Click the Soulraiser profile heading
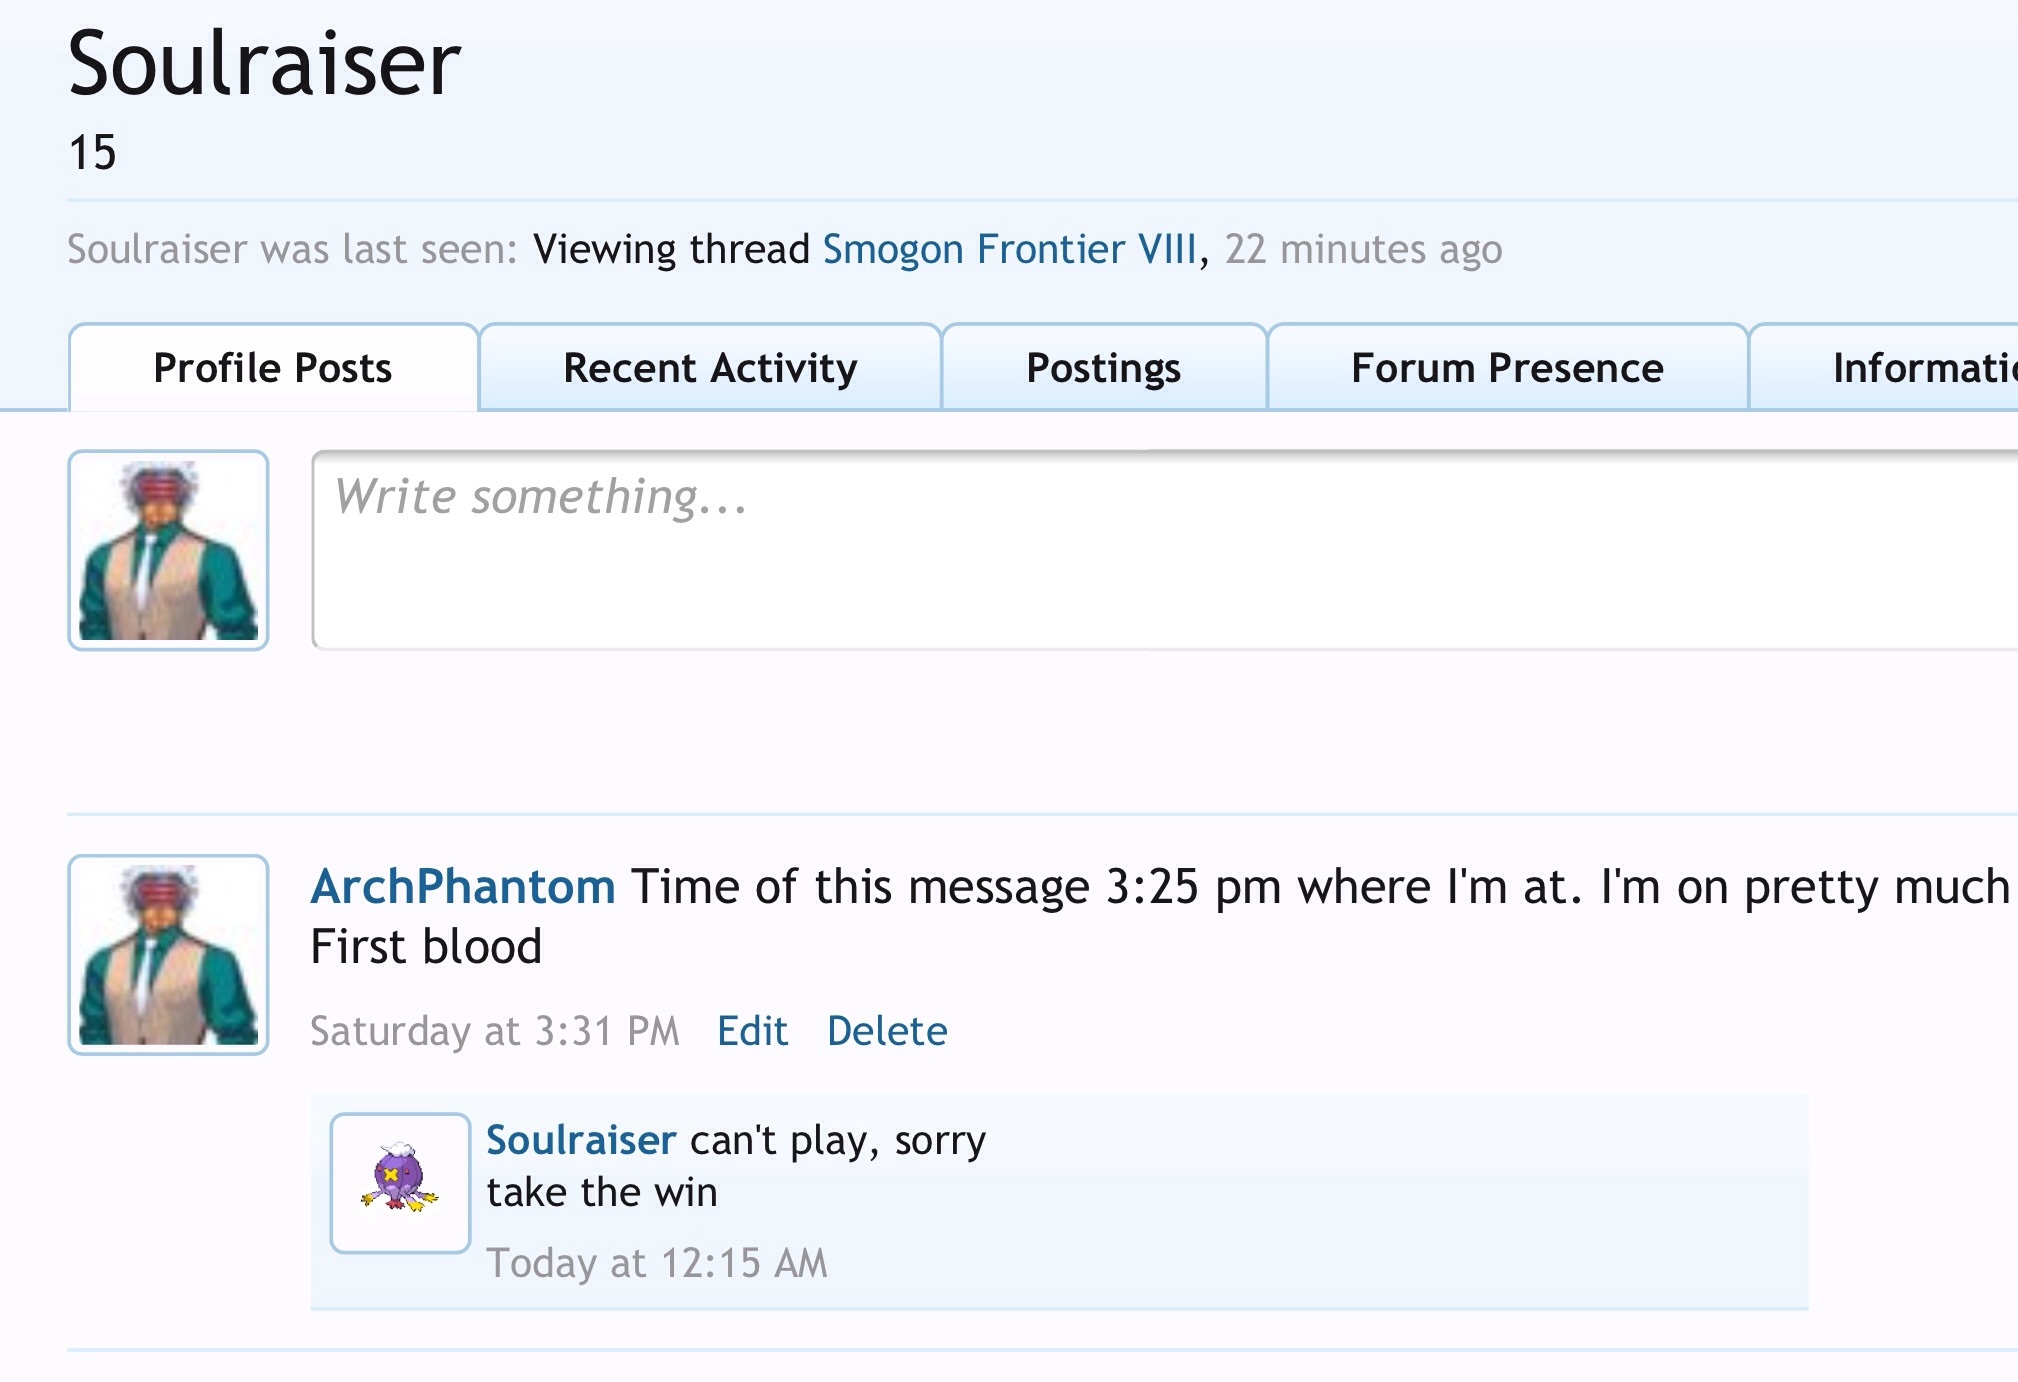The width and height of the screenshot is (2018, 1382). point(264,64)
